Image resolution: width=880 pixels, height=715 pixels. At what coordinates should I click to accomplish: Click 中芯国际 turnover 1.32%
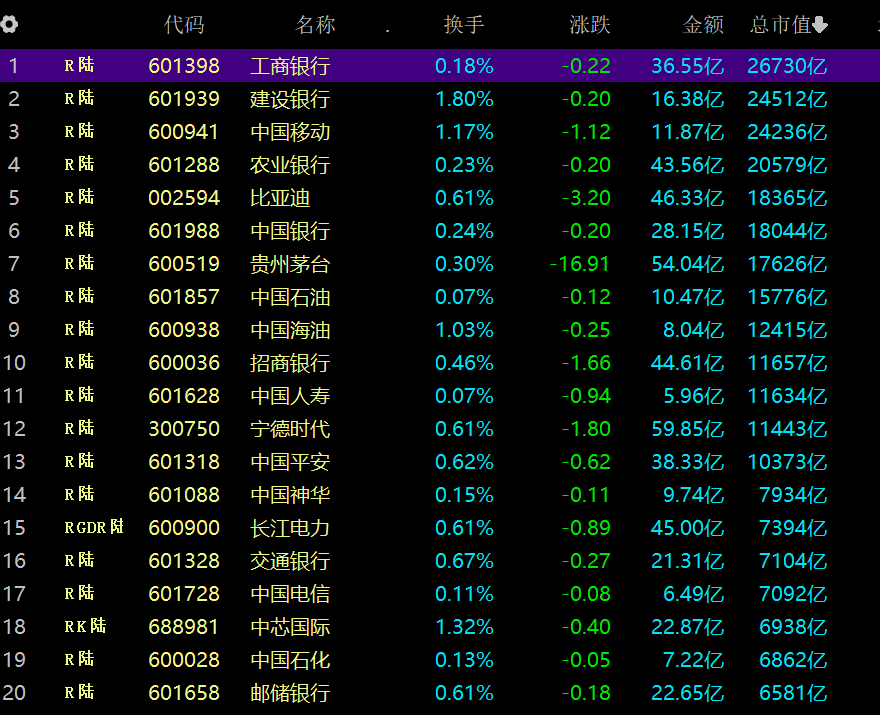coord(465,627)
